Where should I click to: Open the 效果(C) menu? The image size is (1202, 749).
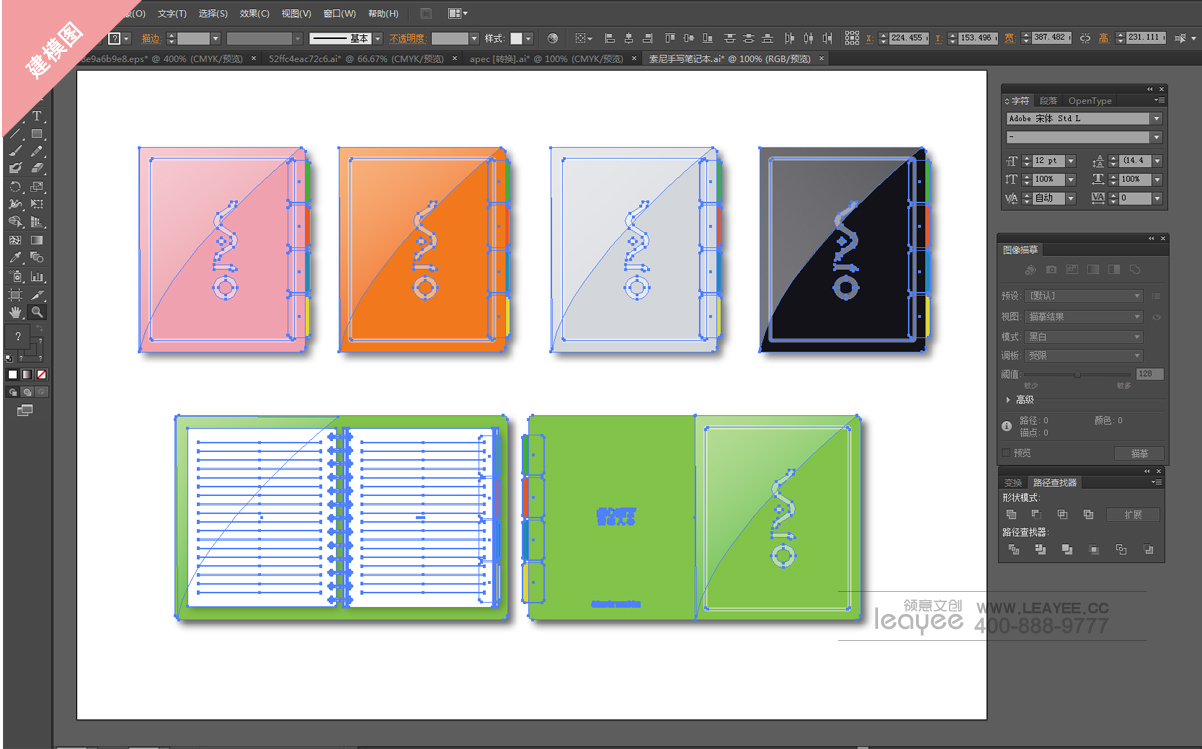pos(254,13)
